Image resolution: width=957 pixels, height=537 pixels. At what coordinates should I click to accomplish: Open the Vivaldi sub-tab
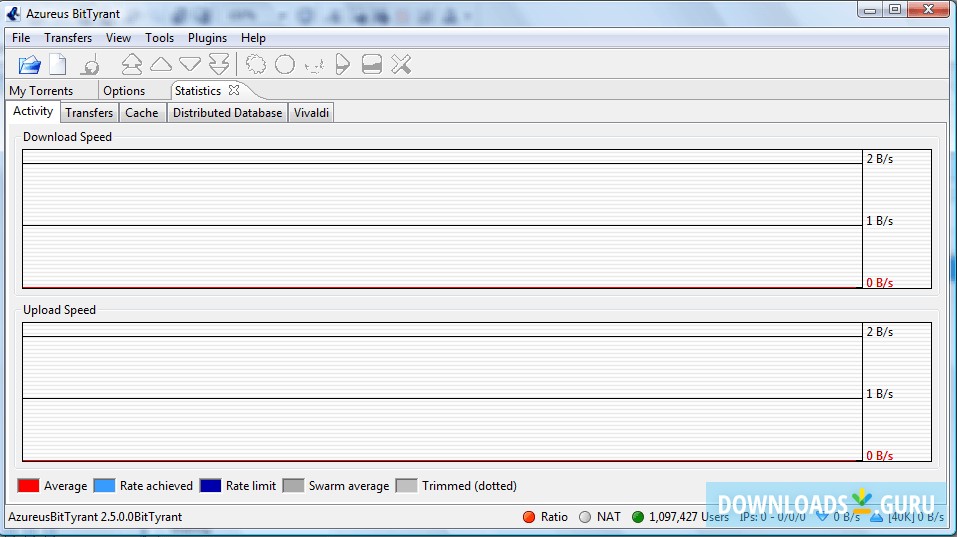[311, 113]
